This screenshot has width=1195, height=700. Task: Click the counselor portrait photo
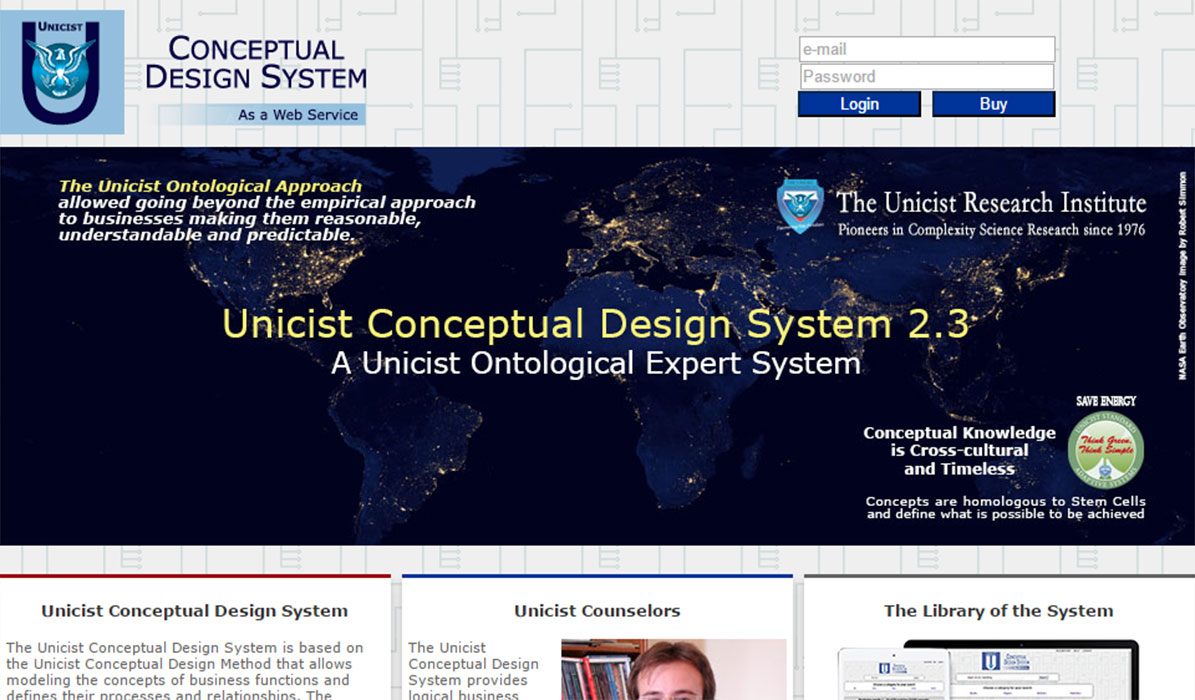pos(673,670)
